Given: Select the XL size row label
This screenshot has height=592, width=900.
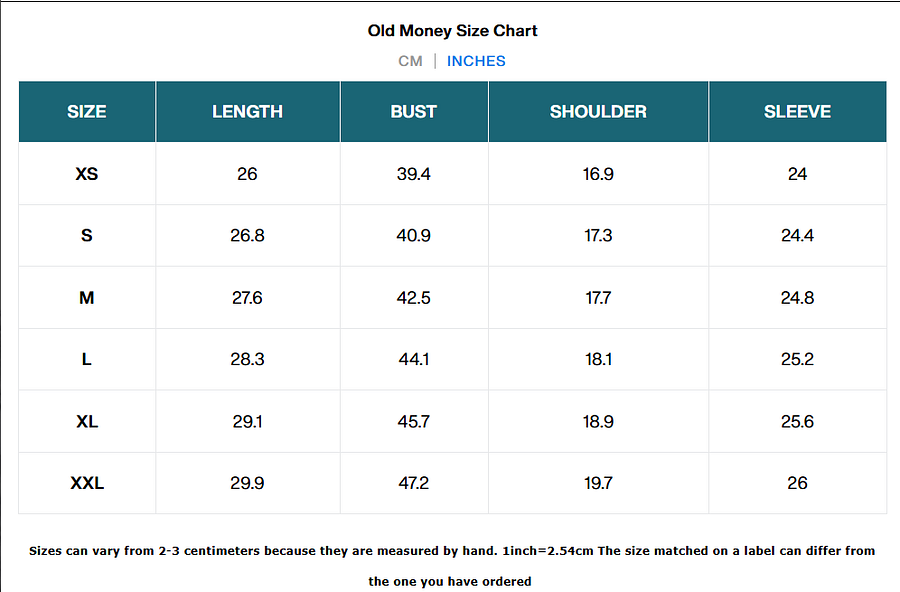Looking at the screenshot, I should tap(87, 422).
